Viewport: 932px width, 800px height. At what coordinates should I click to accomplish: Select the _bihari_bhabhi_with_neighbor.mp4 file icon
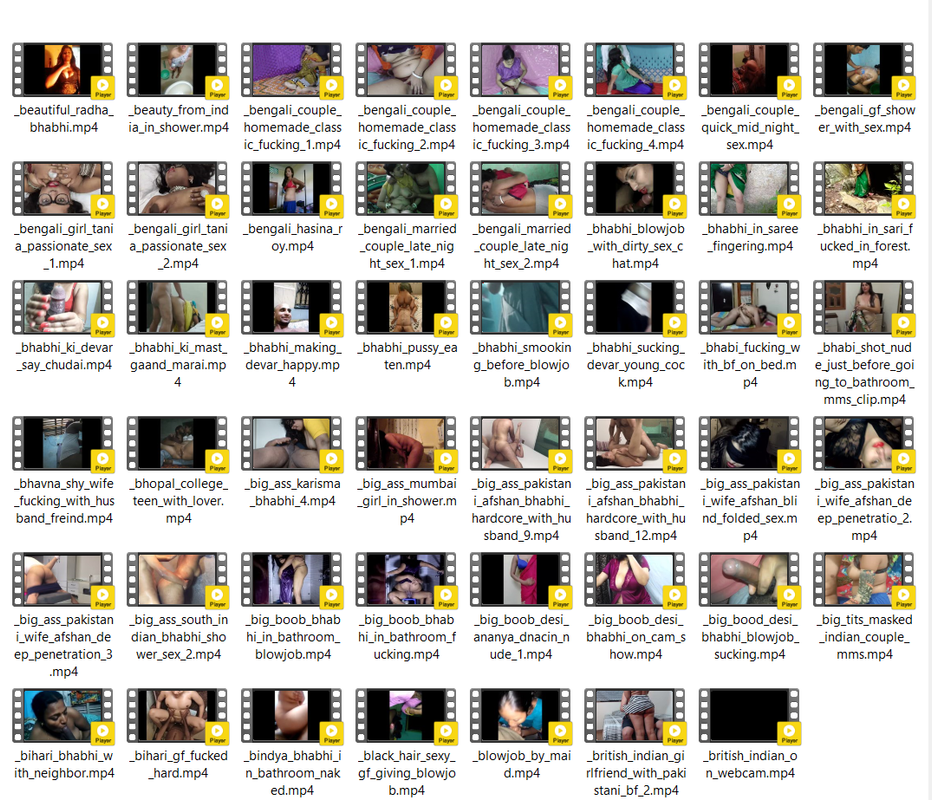pyautogui.click(x=64, y=716)
